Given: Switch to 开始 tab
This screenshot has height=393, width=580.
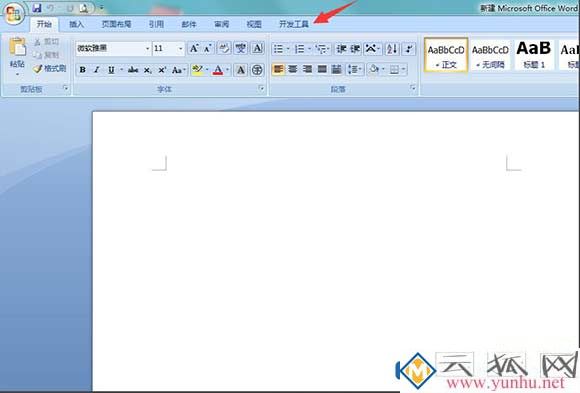Looking at the screenshot, I should pos(44,24).
